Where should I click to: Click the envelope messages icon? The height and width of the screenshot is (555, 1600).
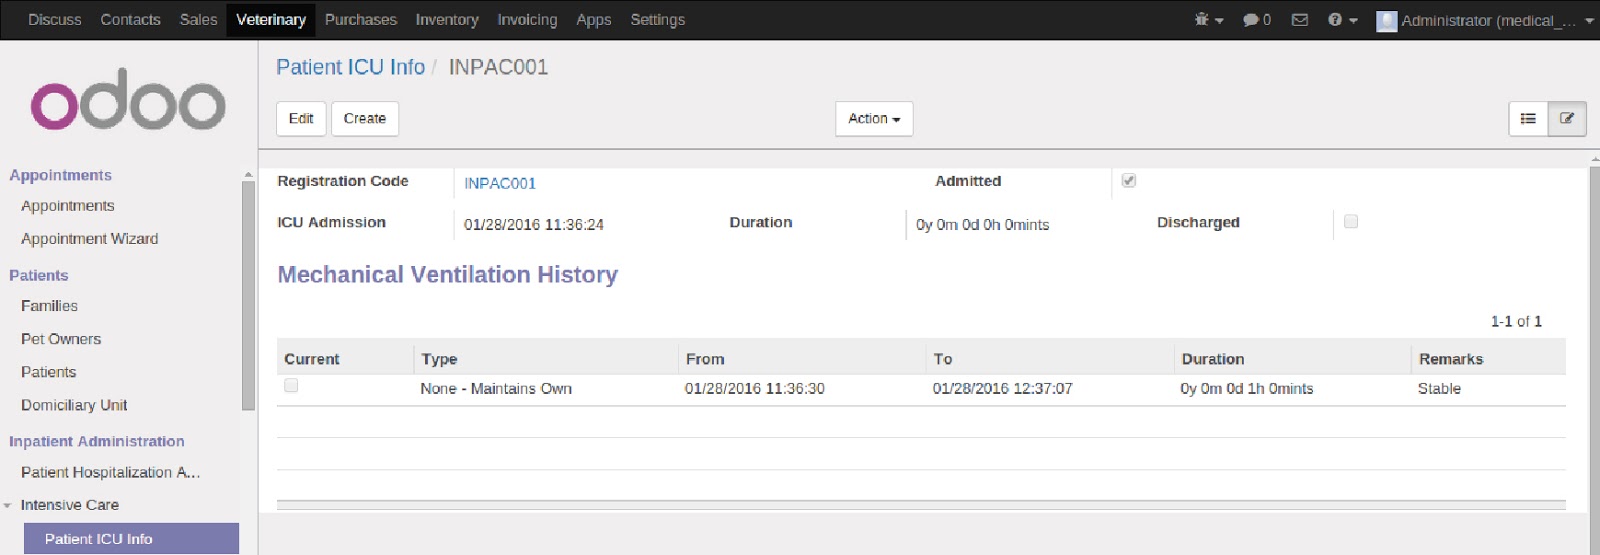tap(1300, 20)
